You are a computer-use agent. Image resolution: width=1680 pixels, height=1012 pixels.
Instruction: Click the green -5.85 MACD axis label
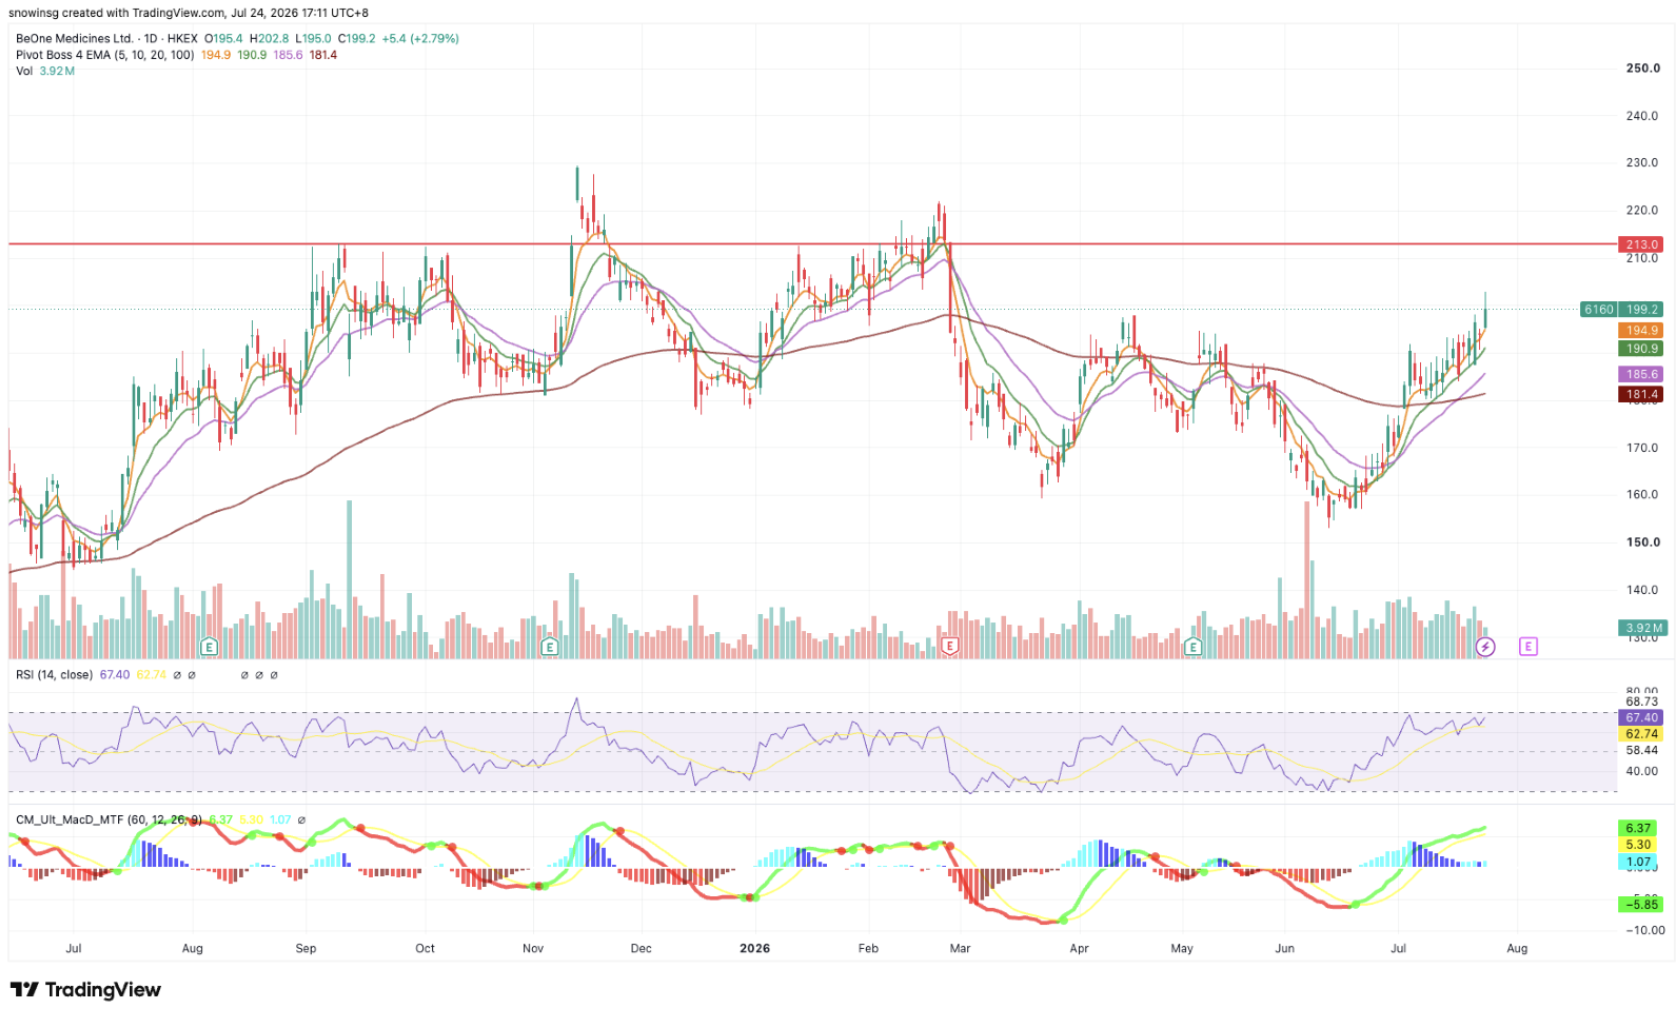pos(1640,904)
